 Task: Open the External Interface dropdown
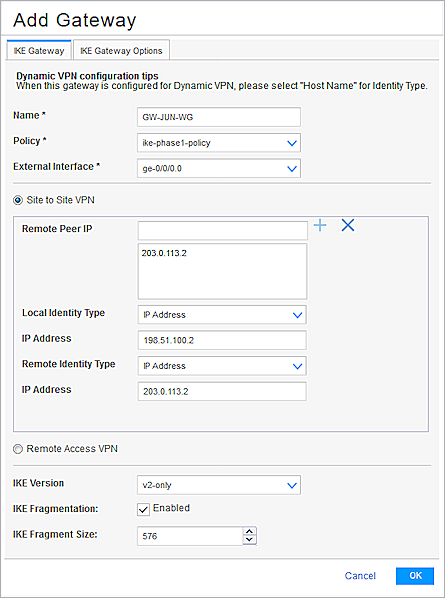(219, 169)
